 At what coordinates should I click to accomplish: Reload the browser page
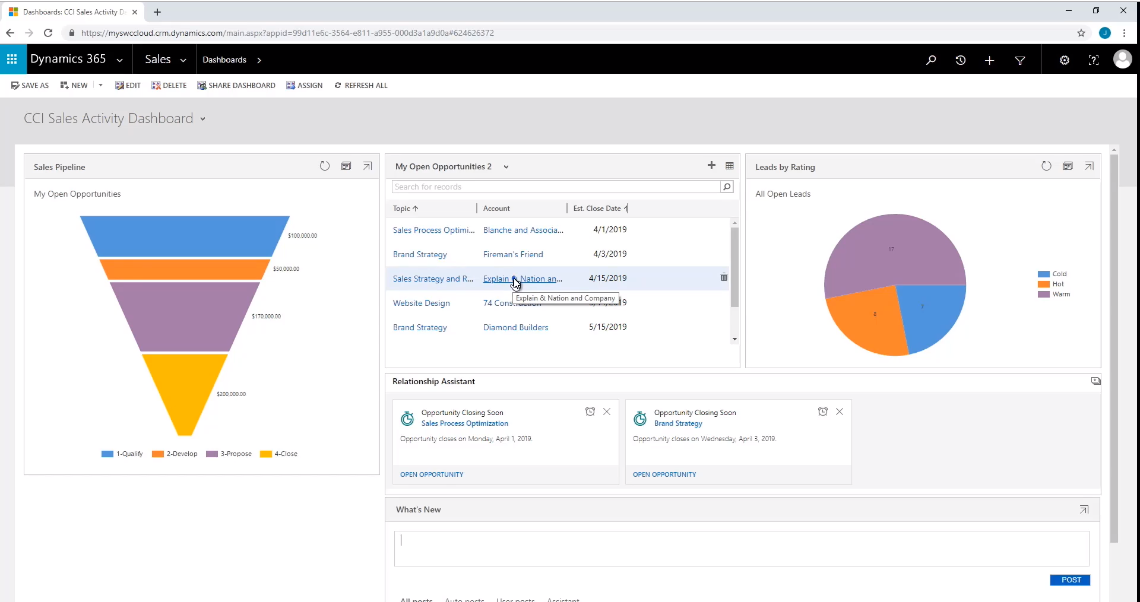click(48, 33)
